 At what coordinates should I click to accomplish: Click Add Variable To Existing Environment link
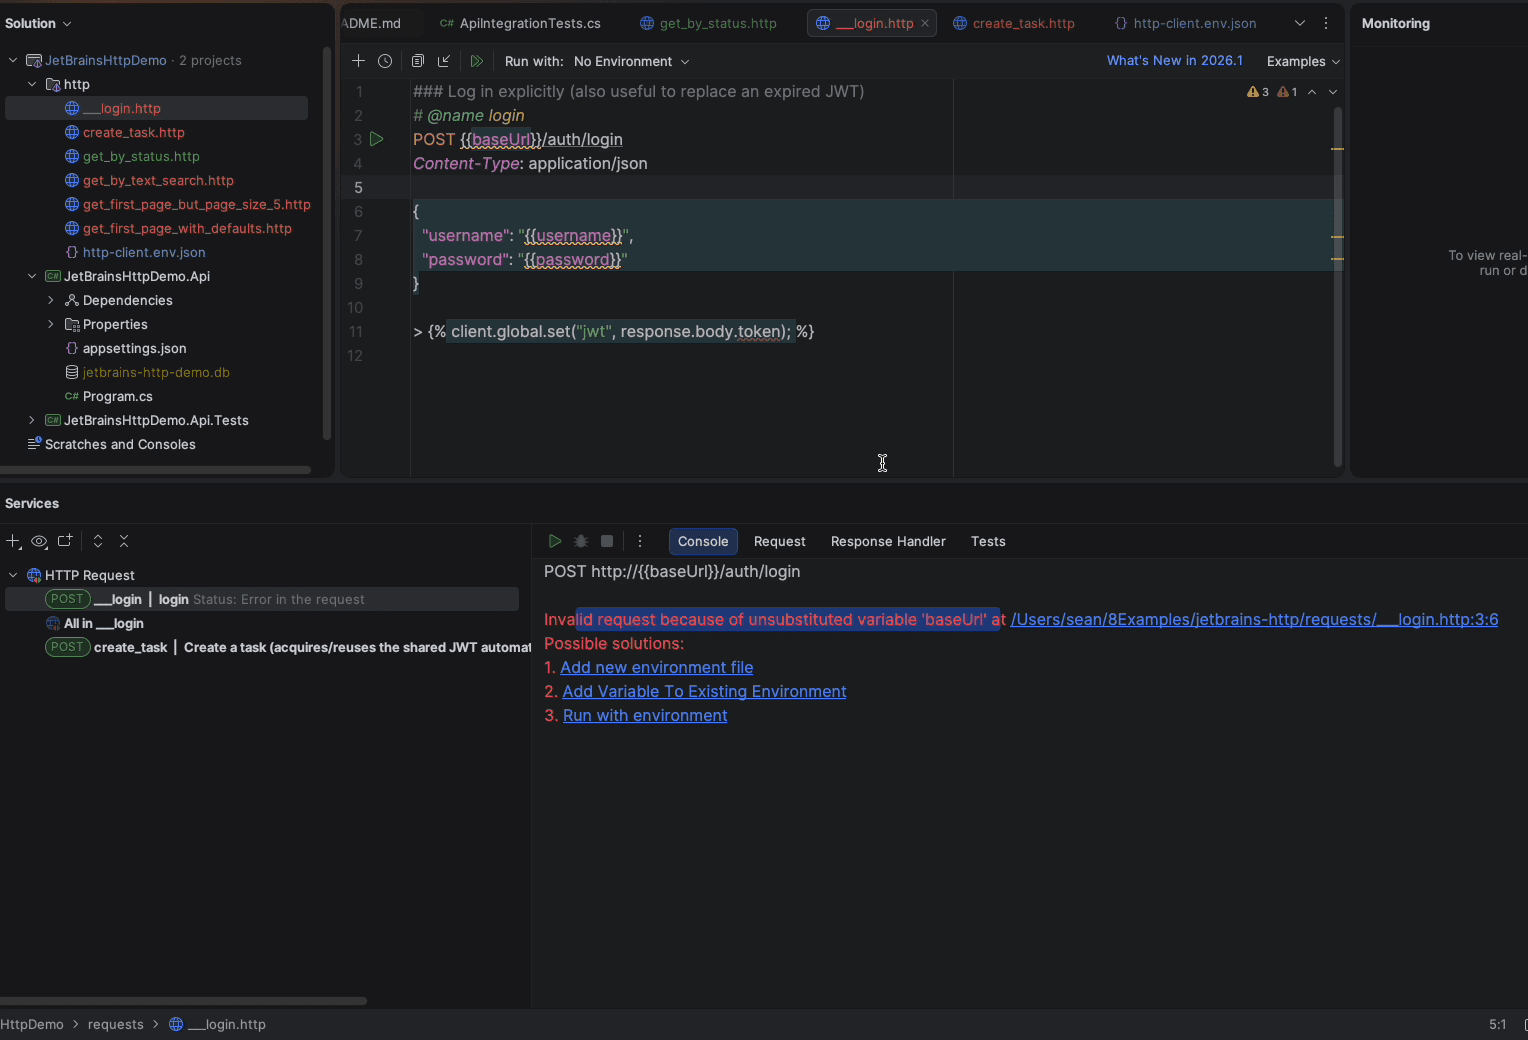[x=704, y=691]
